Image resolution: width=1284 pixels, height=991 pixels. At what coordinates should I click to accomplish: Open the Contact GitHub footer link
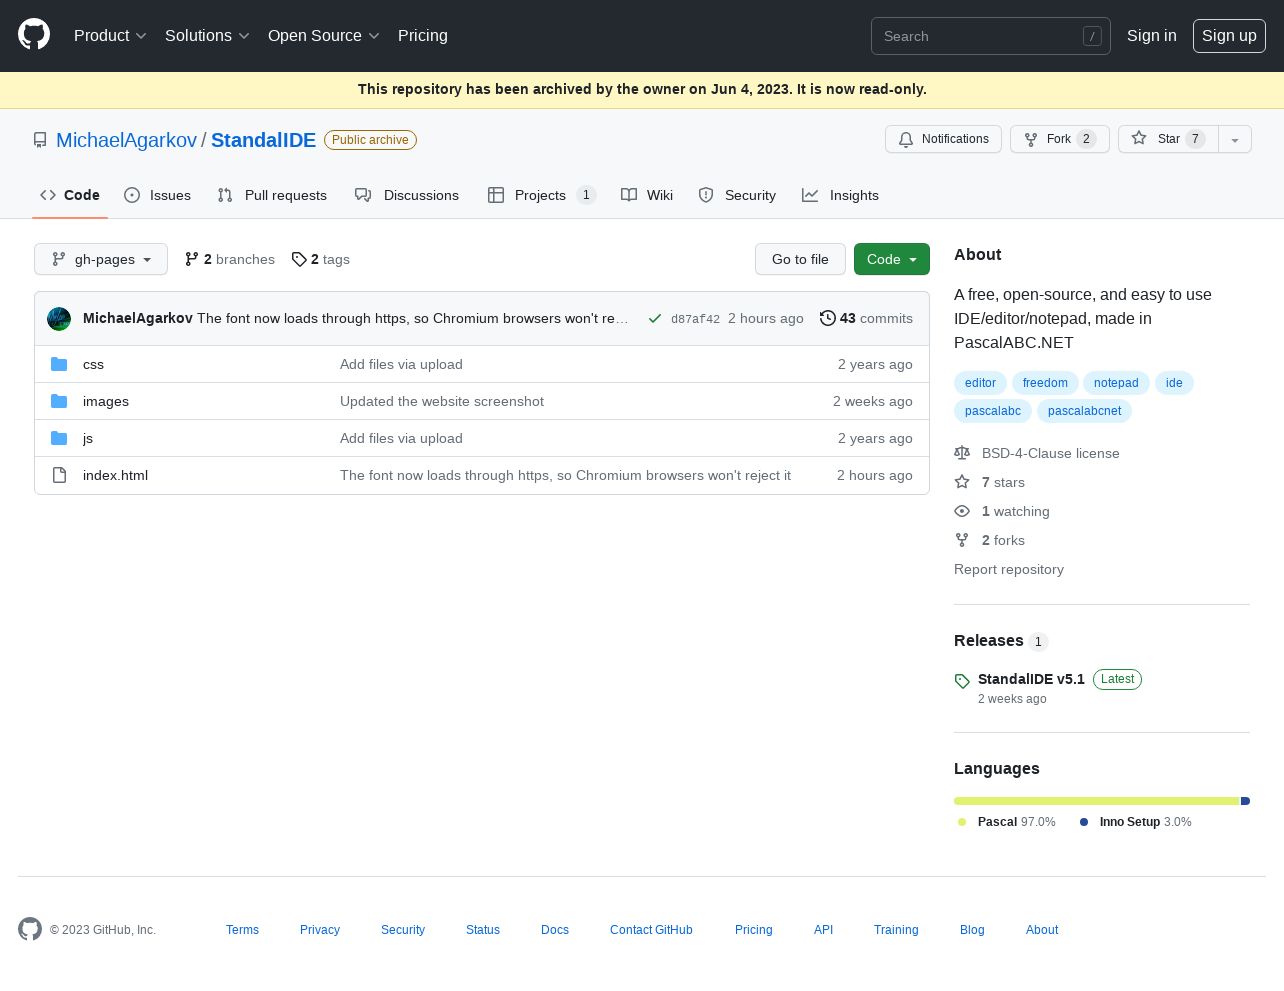651,930
